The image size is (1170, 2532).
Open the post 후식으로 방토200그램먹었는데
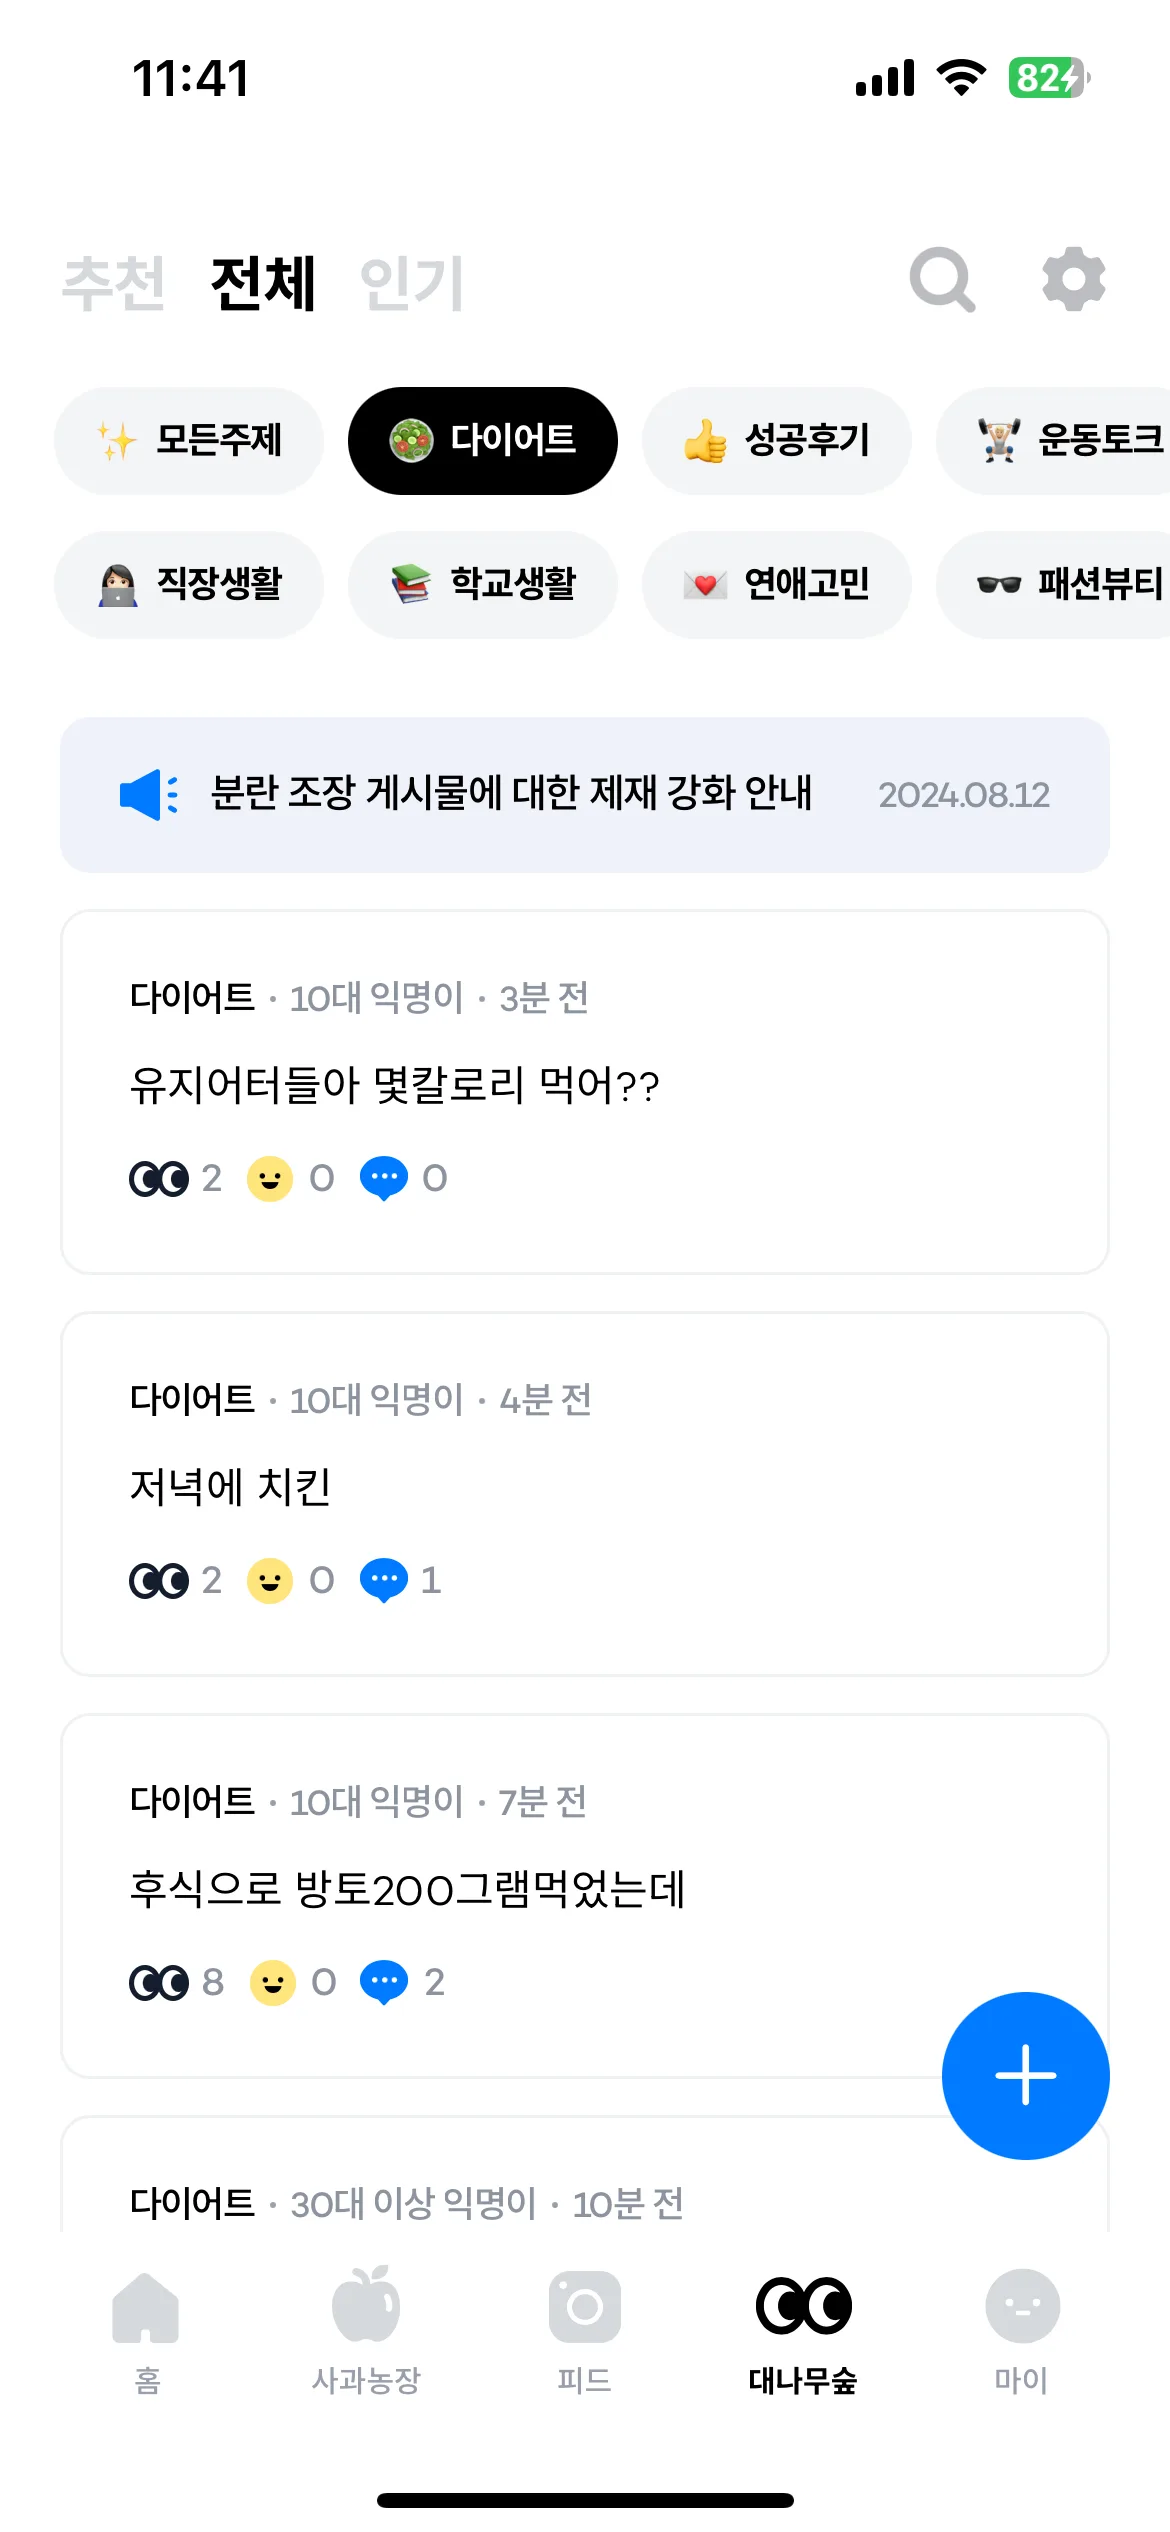585,1896
